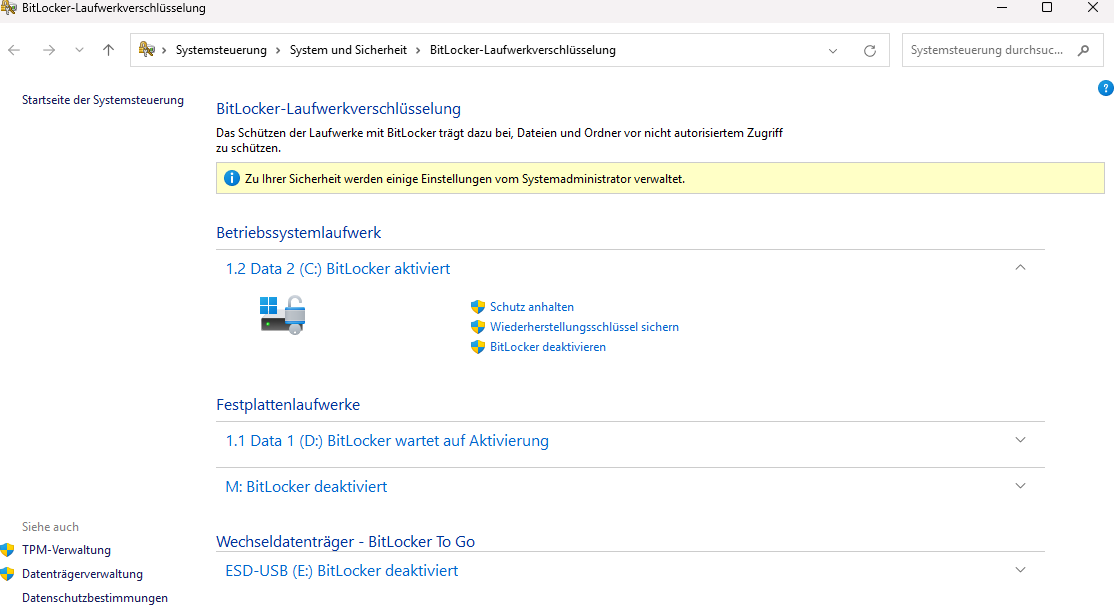Screen dimensions: 1114x611
Task: Go up one level with Up arrow
Action: click(x=108, y=50)
